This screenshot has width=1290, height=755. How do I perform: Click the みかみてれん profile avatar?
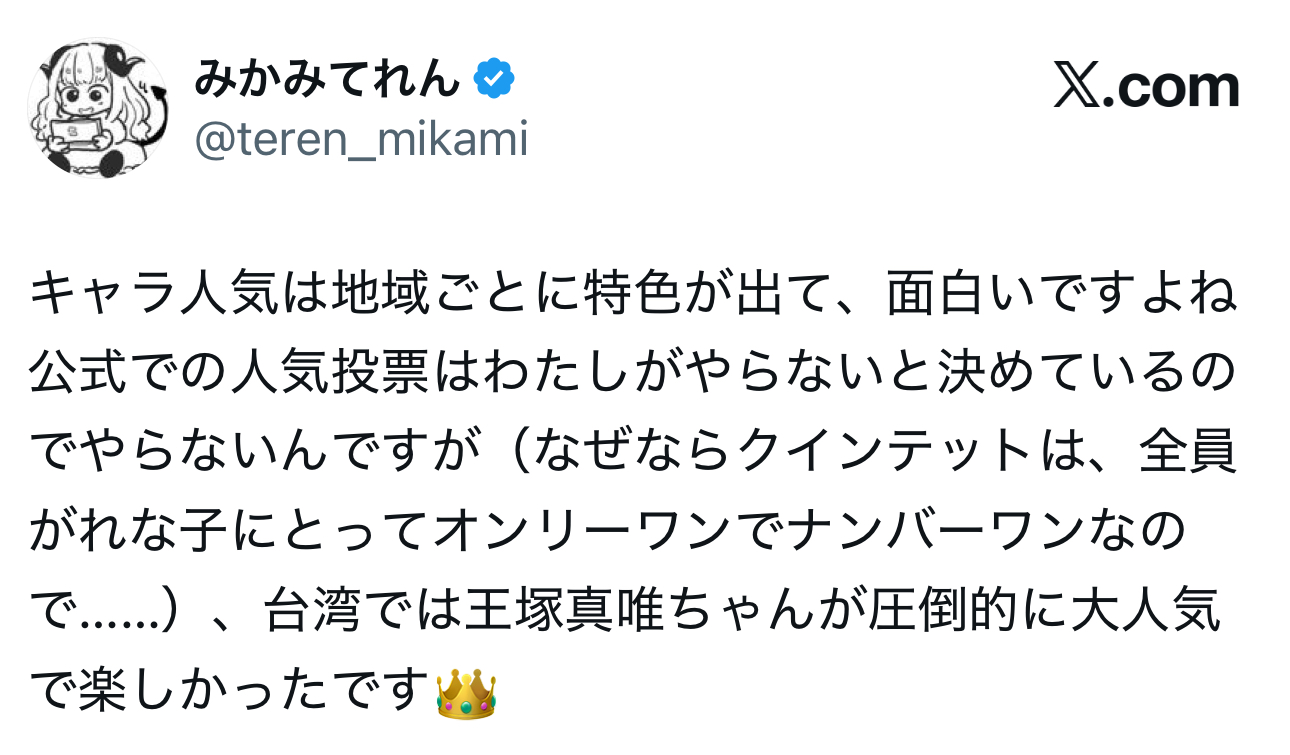click(98, 109)
